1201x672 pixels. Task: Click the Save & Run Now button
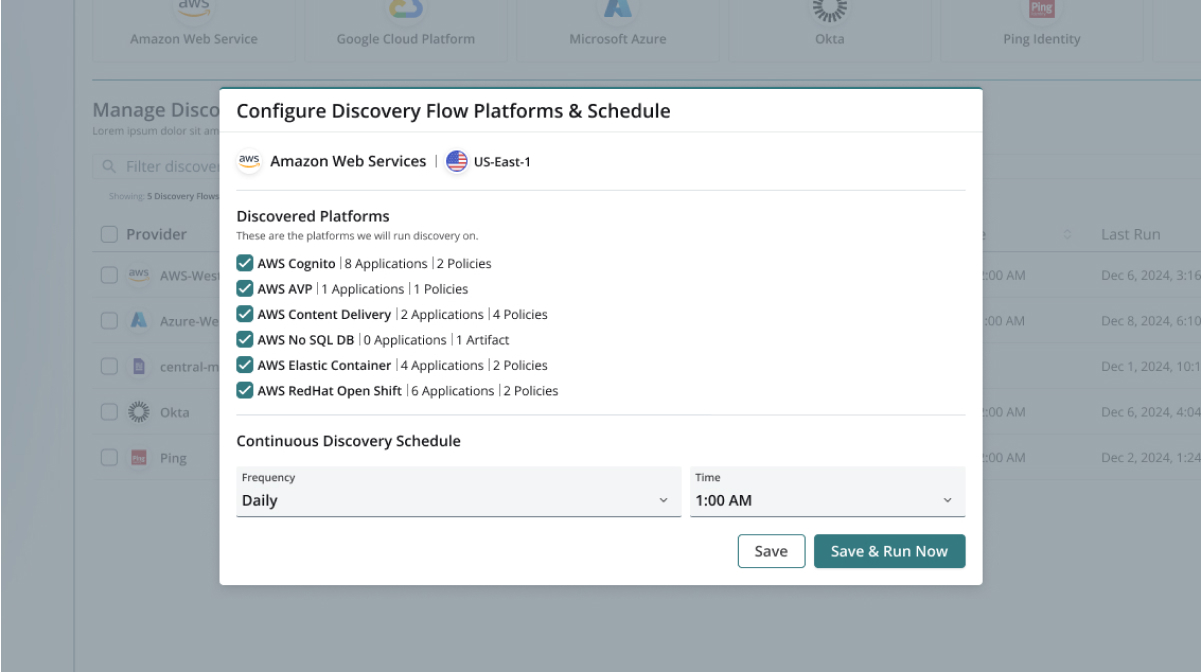(x=890, y=551)
